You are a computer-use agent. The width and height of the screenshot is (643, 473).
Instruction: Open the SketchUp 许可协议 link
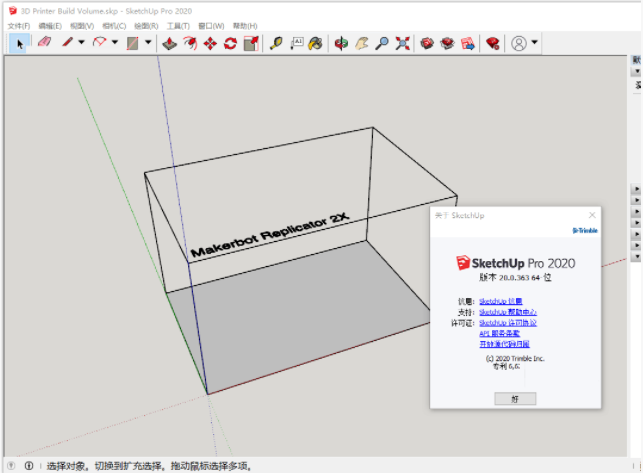(x=508, y=323)
